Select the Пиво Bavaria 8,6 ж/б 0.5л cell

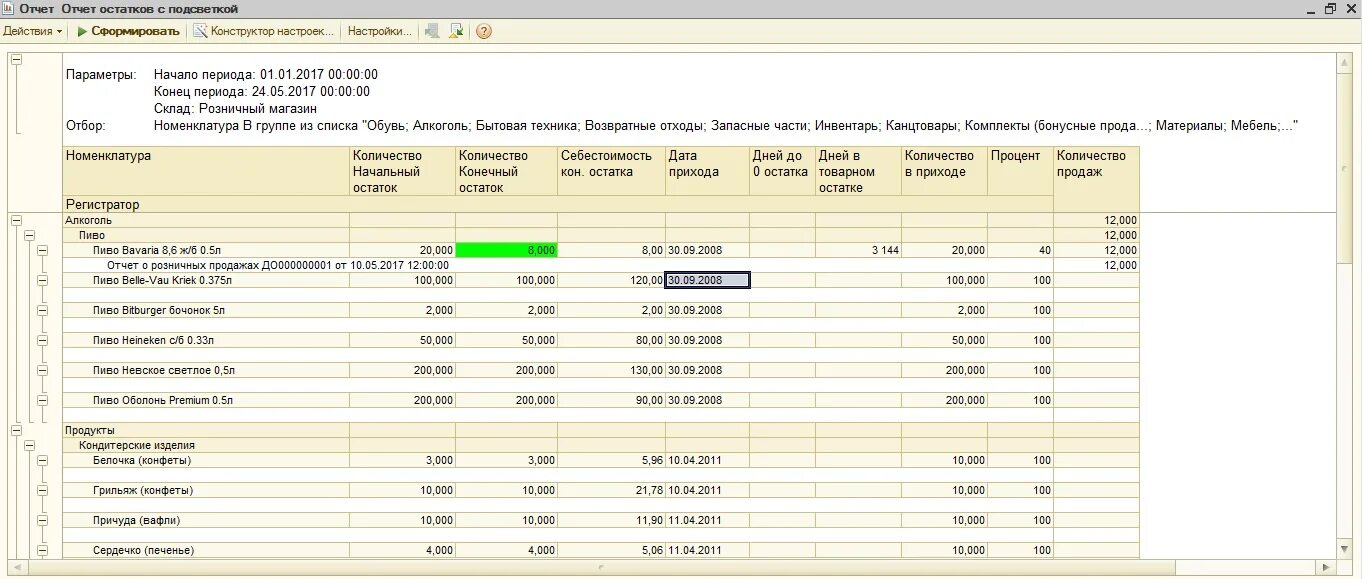coord(206,250)
